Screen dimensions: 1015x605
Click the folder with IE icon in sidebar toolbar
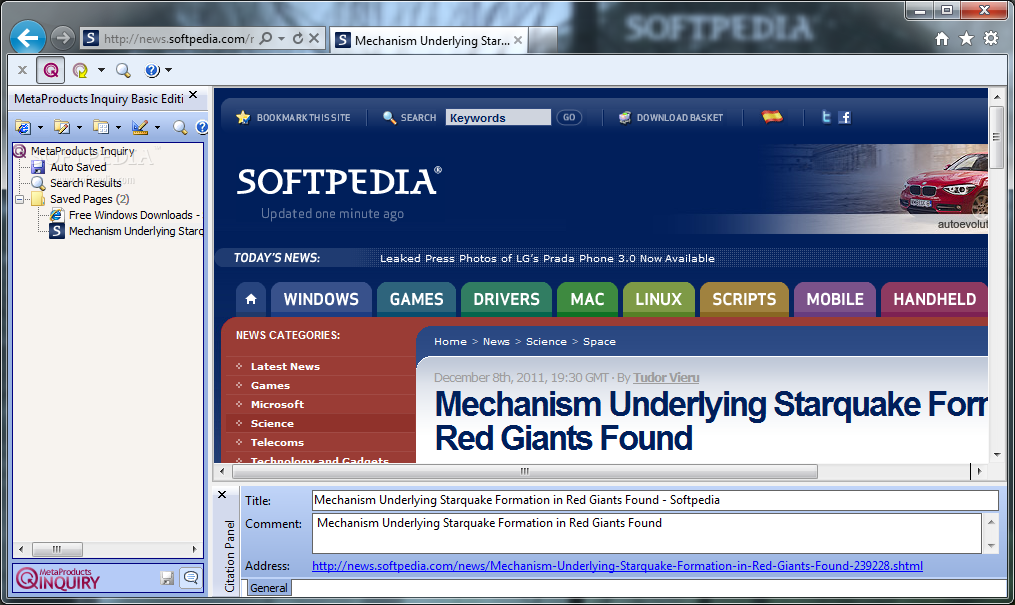(23, 127)
